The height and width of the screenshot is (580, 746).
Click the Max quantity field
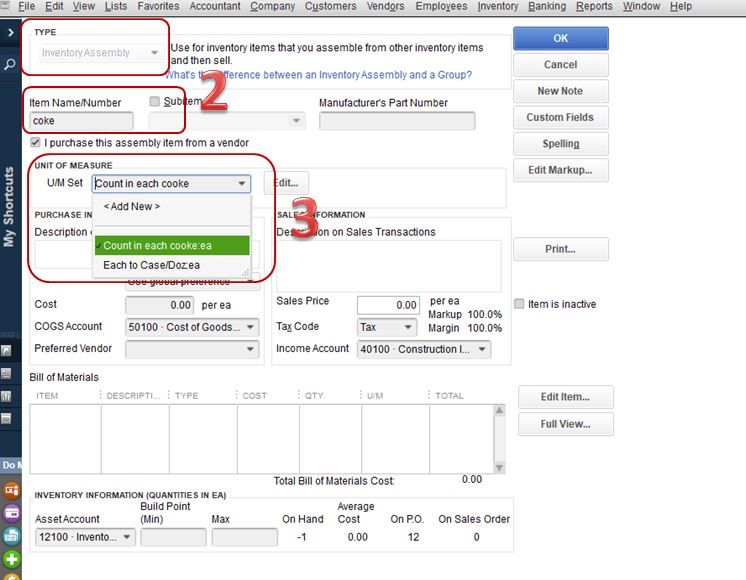pyautogui.click(x=245, y=537)
